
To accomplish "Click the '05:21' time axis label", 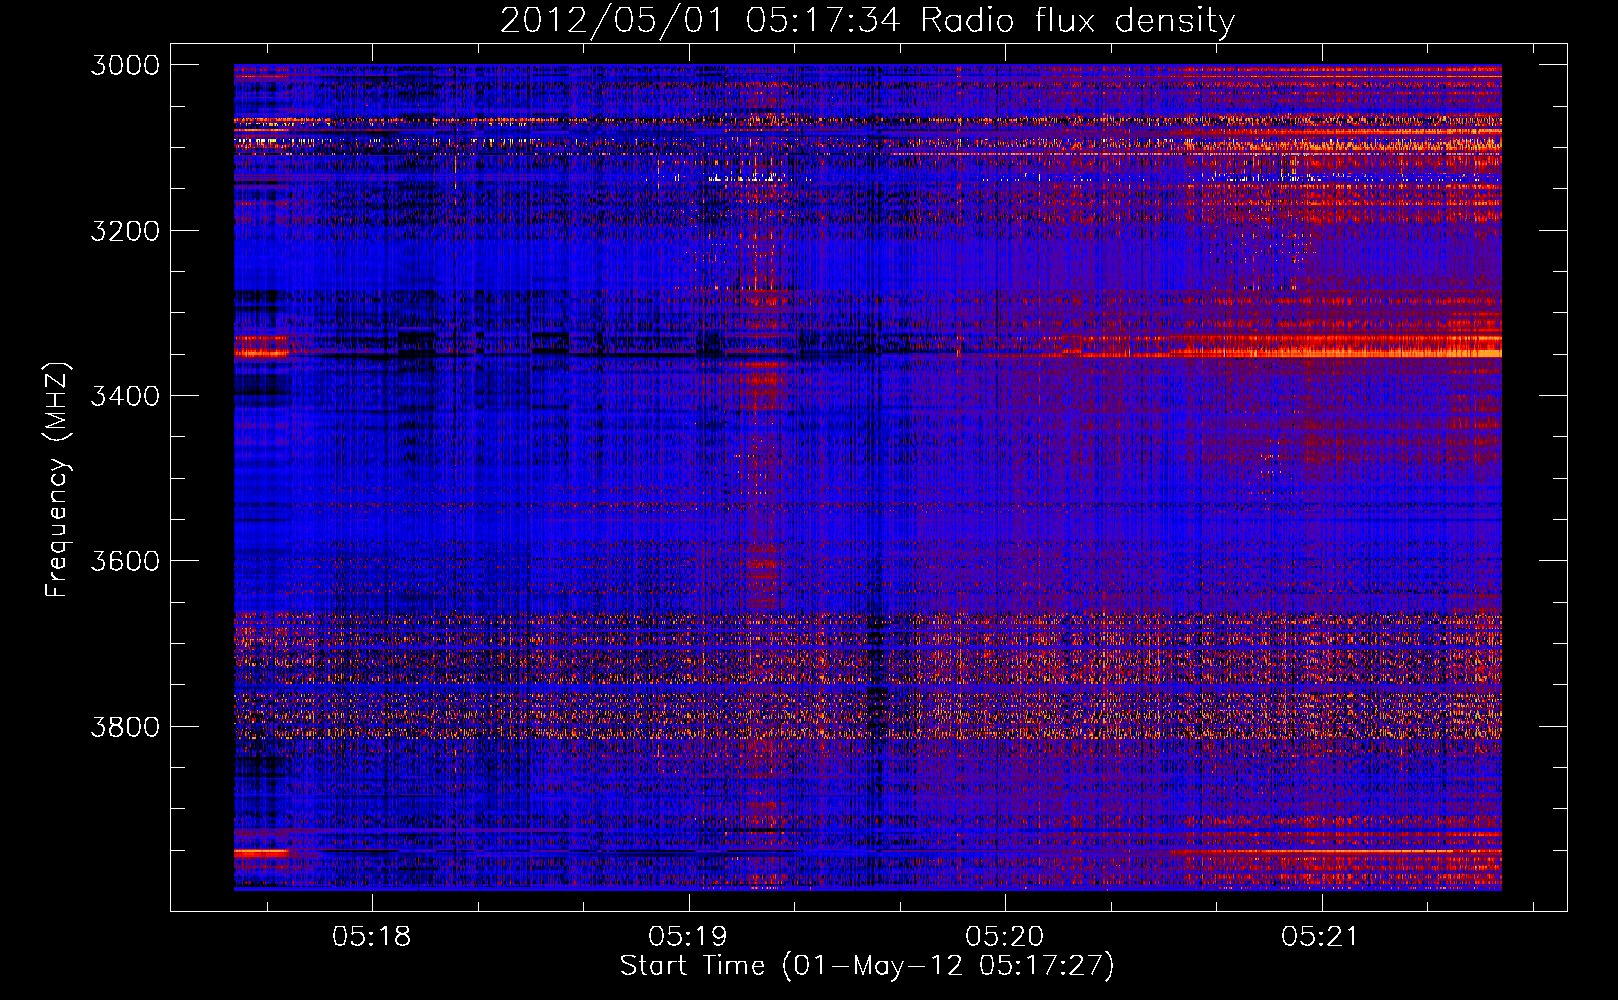I will coord(1321,937).
